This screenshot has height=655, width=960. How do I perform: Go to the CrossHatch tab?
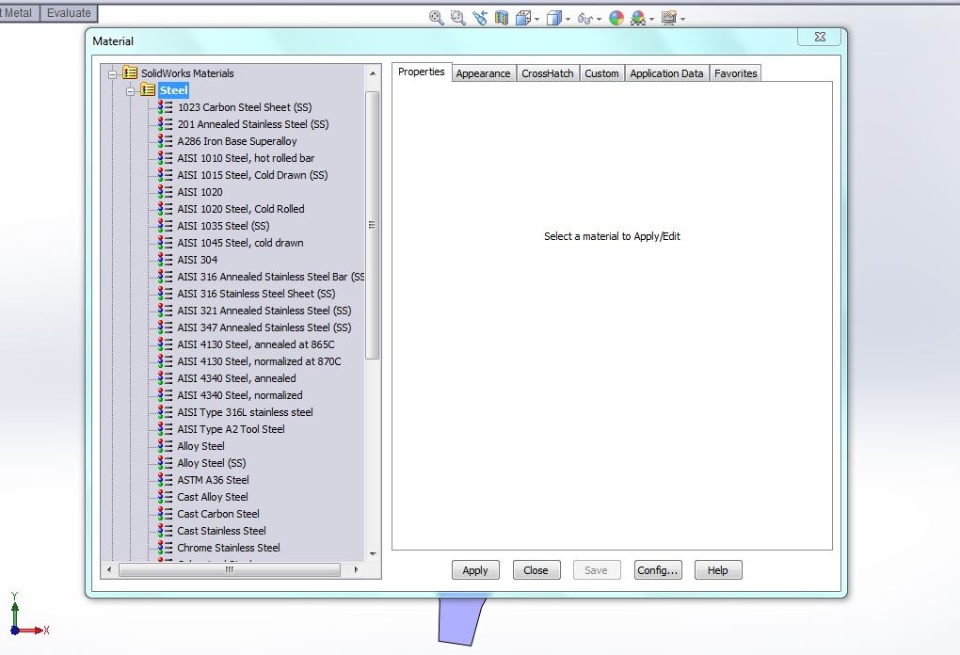tap(547, 73)
